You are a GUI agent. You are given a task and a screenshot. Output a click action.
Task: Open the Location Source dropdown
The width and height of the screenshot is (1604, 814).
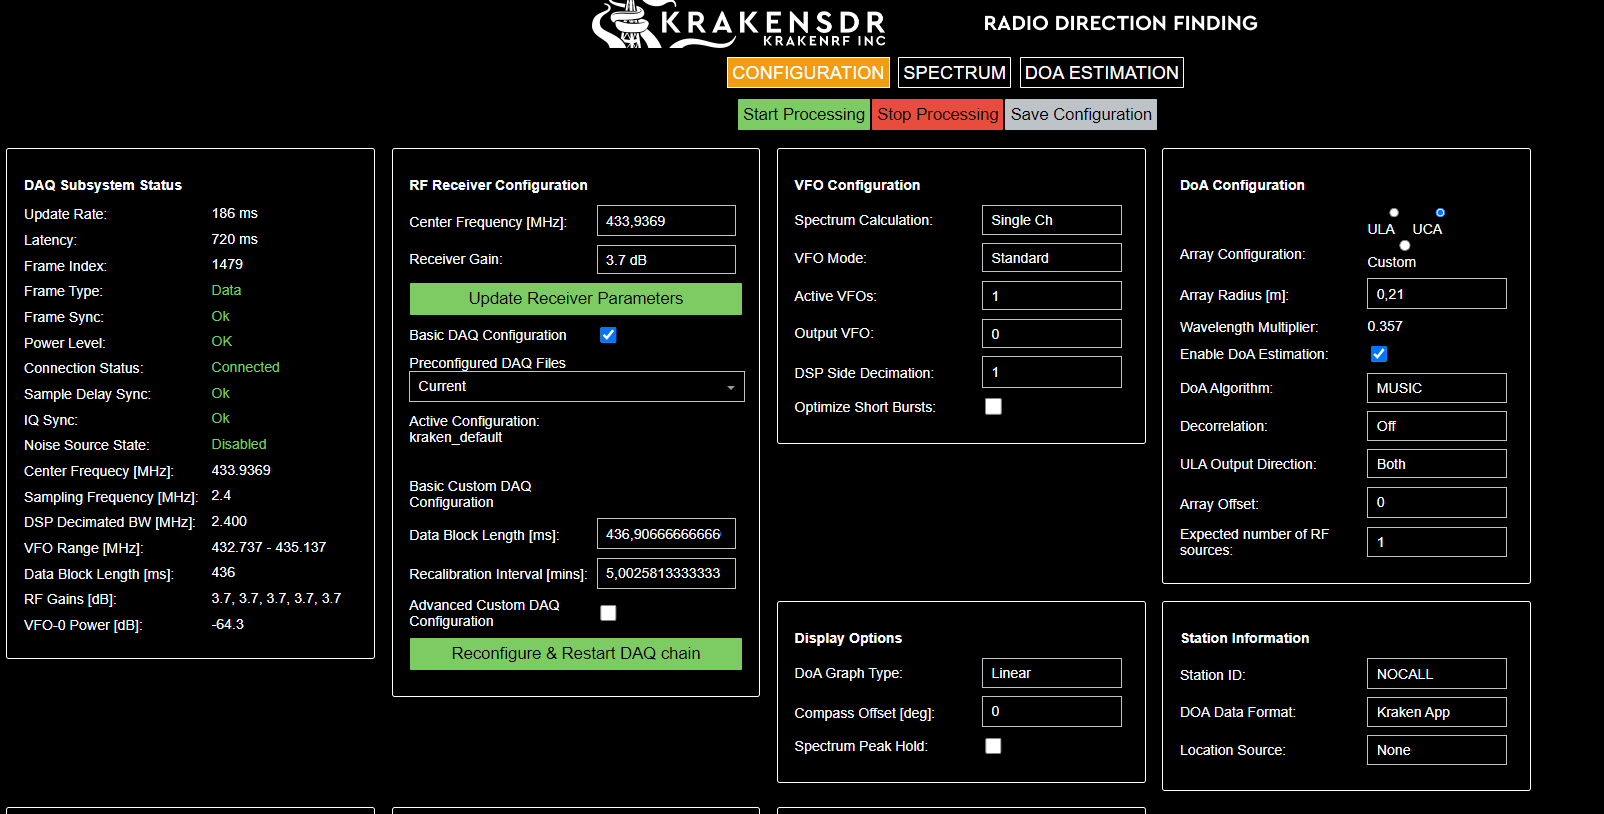point(1437,750)
